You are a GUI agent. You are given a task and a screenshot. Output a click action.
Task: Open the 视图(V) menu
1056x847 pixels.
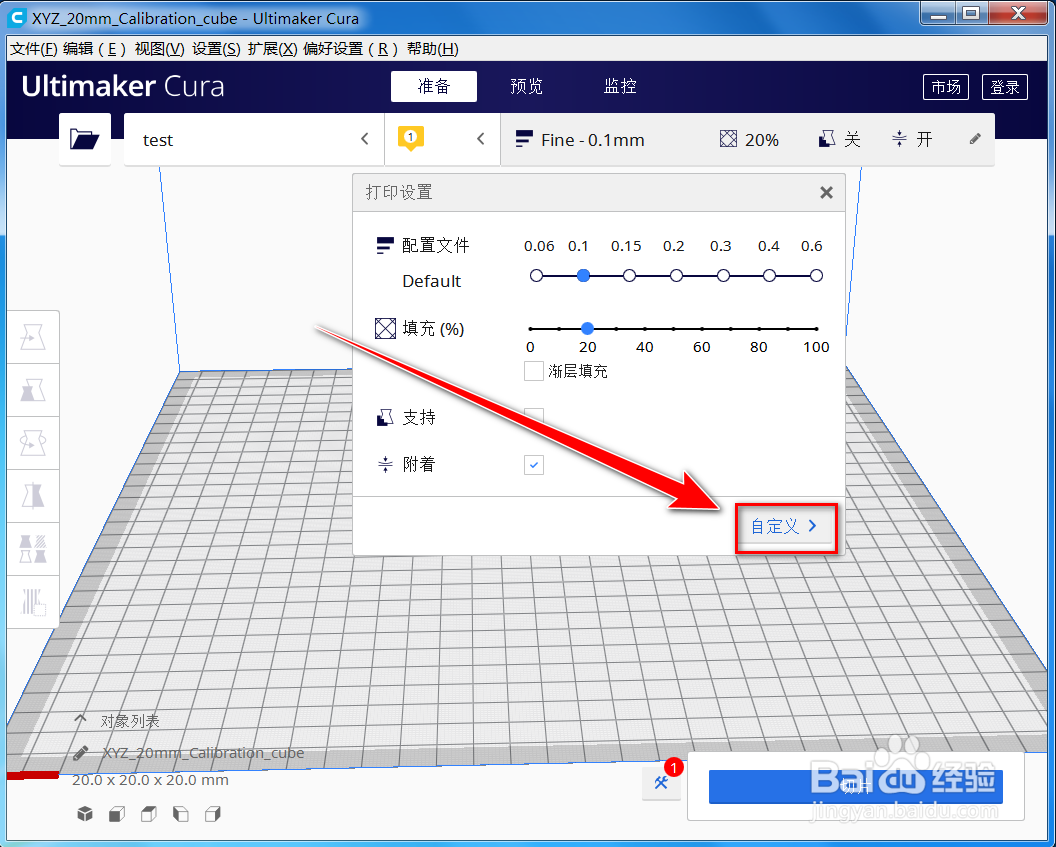point(159,48)
